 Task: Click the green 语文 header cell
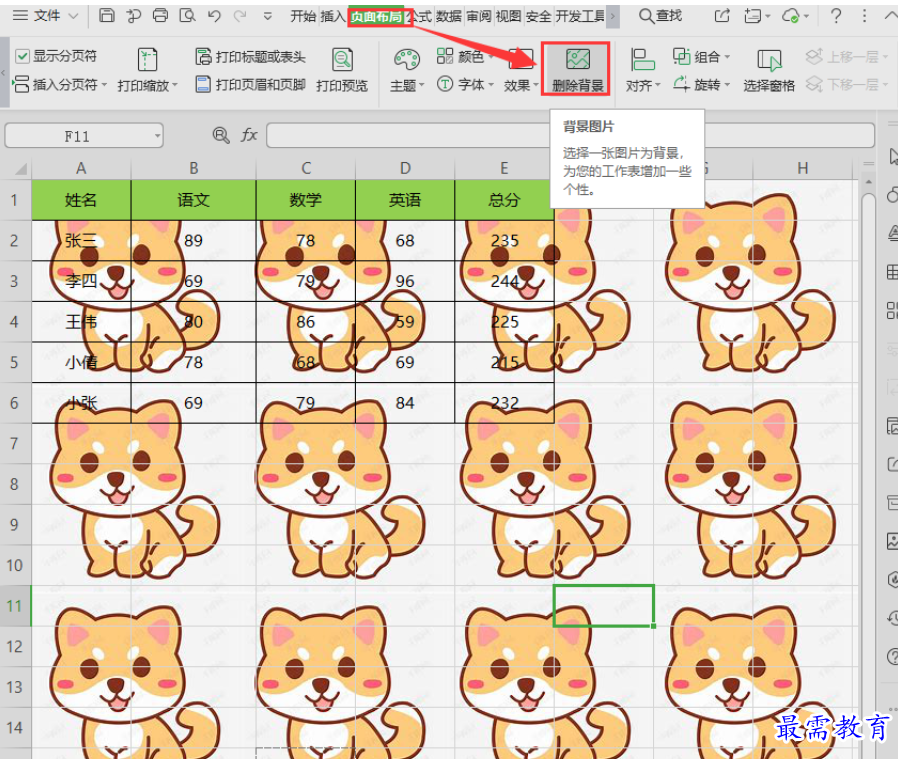[x=194, y=200]
